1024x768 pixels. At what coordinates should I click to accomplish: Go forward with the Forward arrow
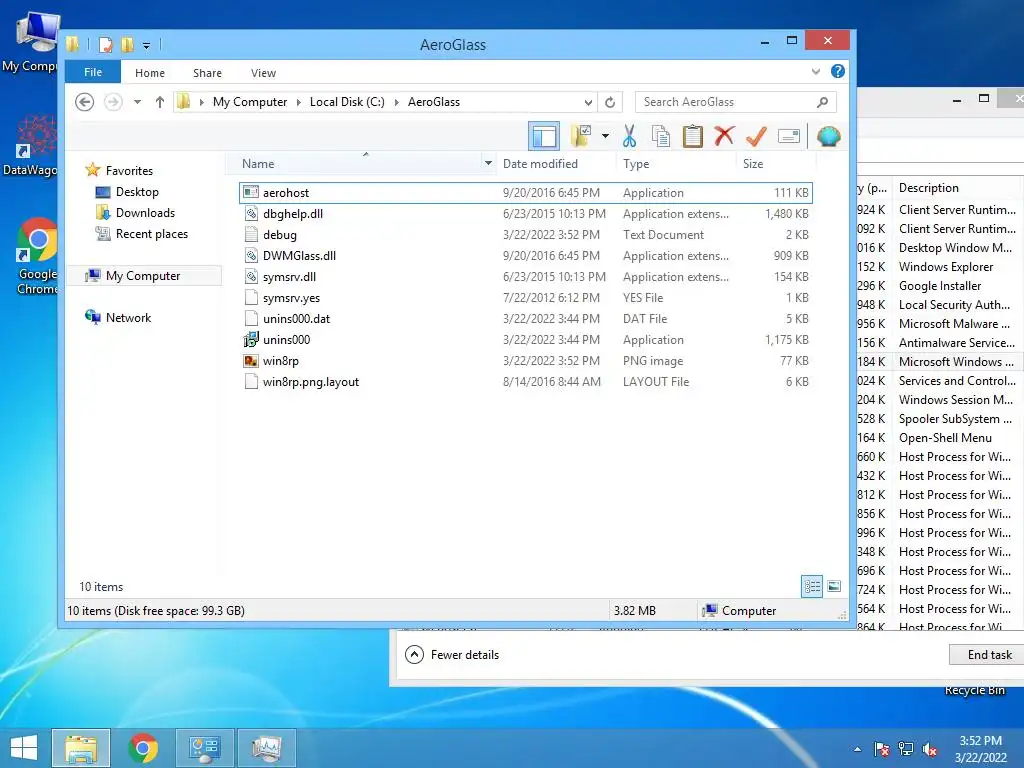113,102
